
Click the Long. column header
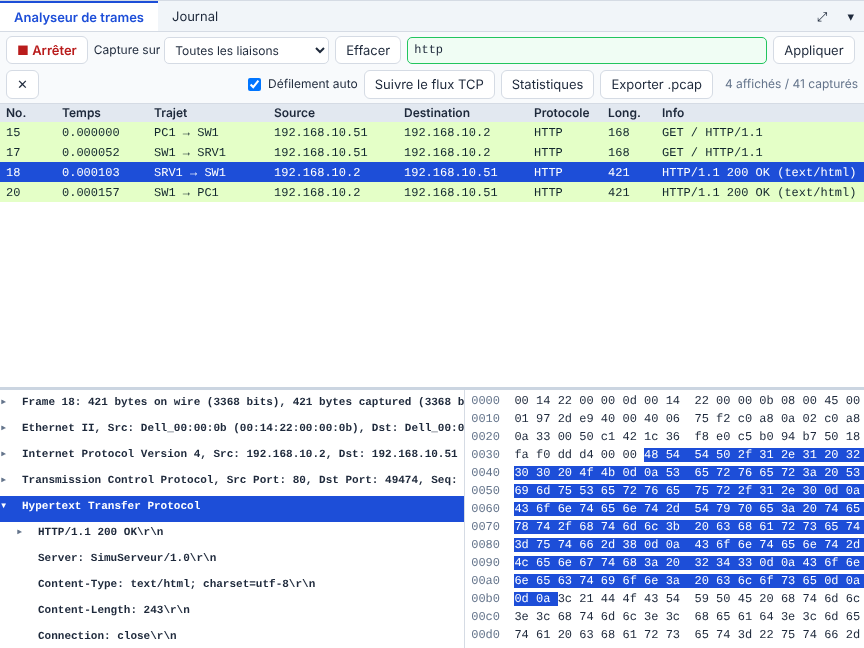pyautogui.click(x=624, y=113)
